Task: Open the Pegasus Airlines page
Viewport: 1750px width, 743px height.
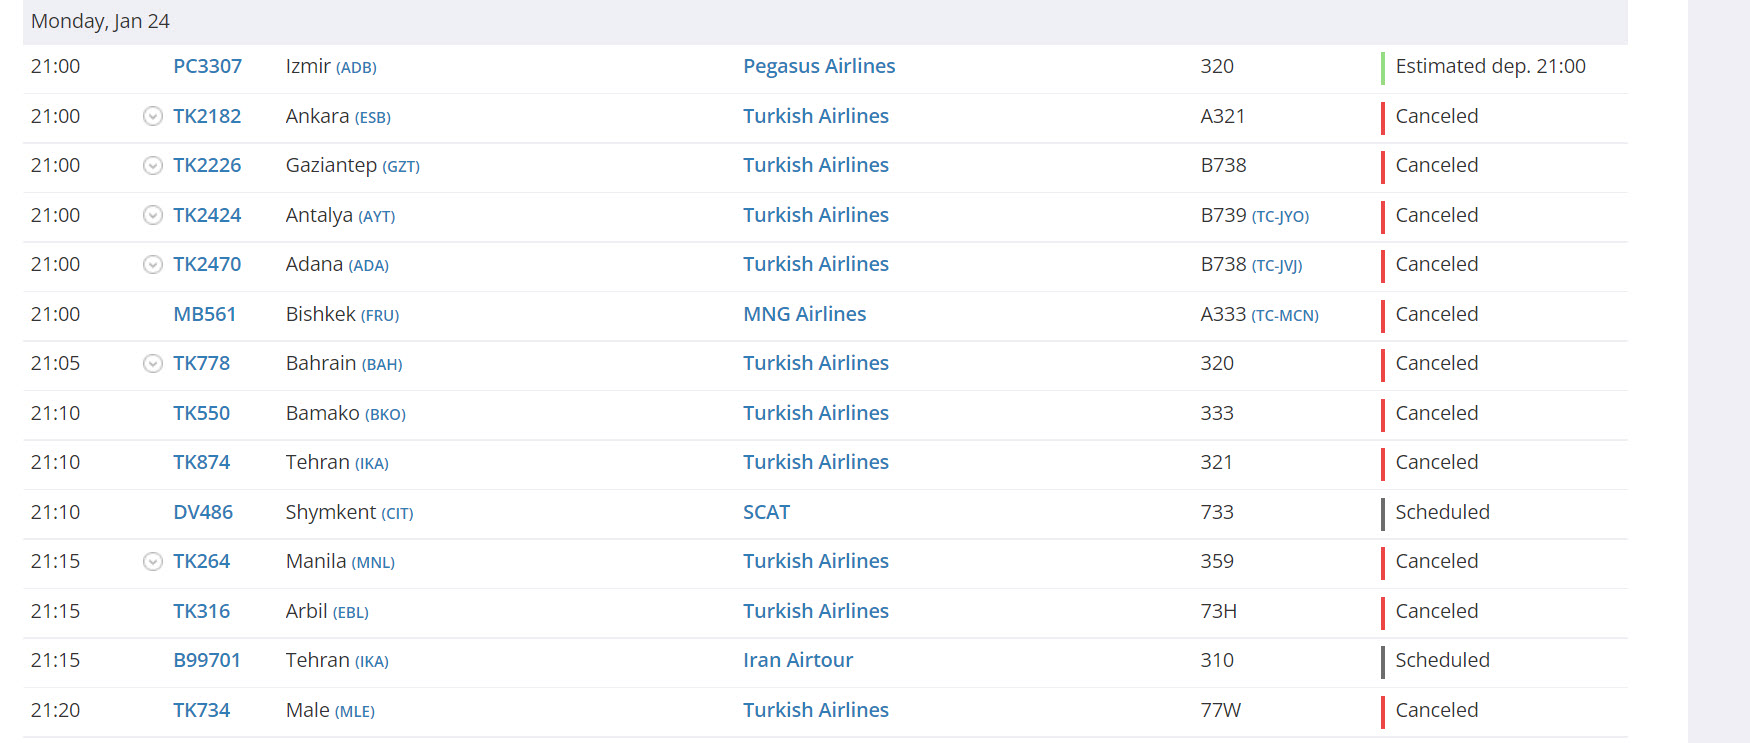Action: 818,67
